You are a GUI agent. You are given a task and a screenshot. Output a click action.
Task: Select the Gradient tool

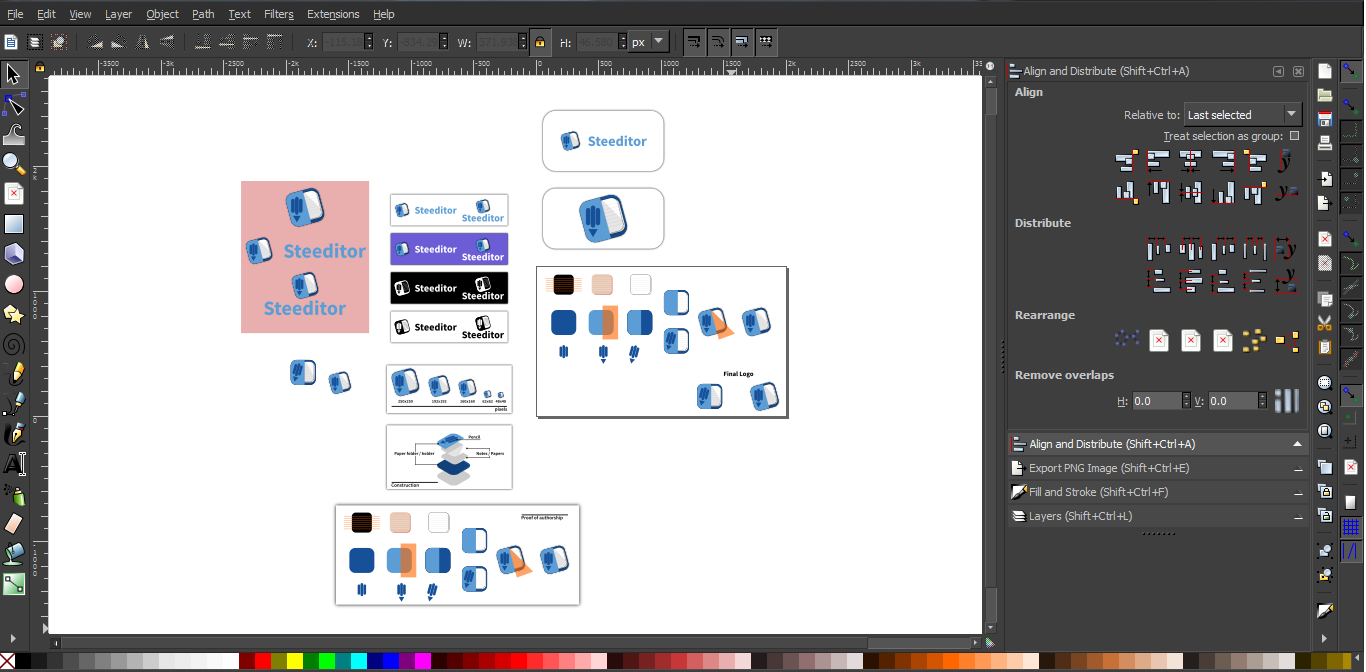point(14,583)
